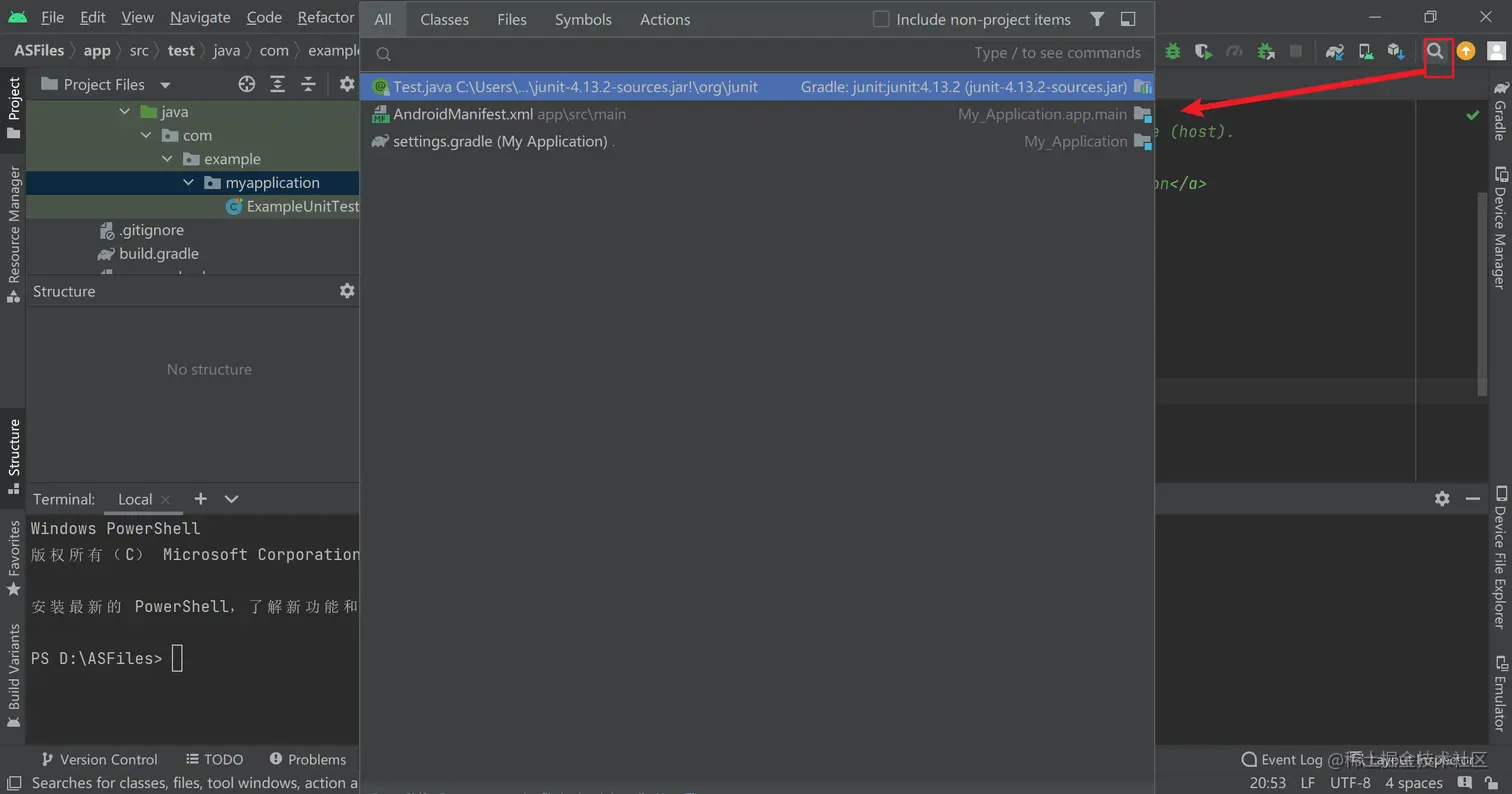
Task: Open the 4 spaces indent selector
Action: [x=1413, y=783]
